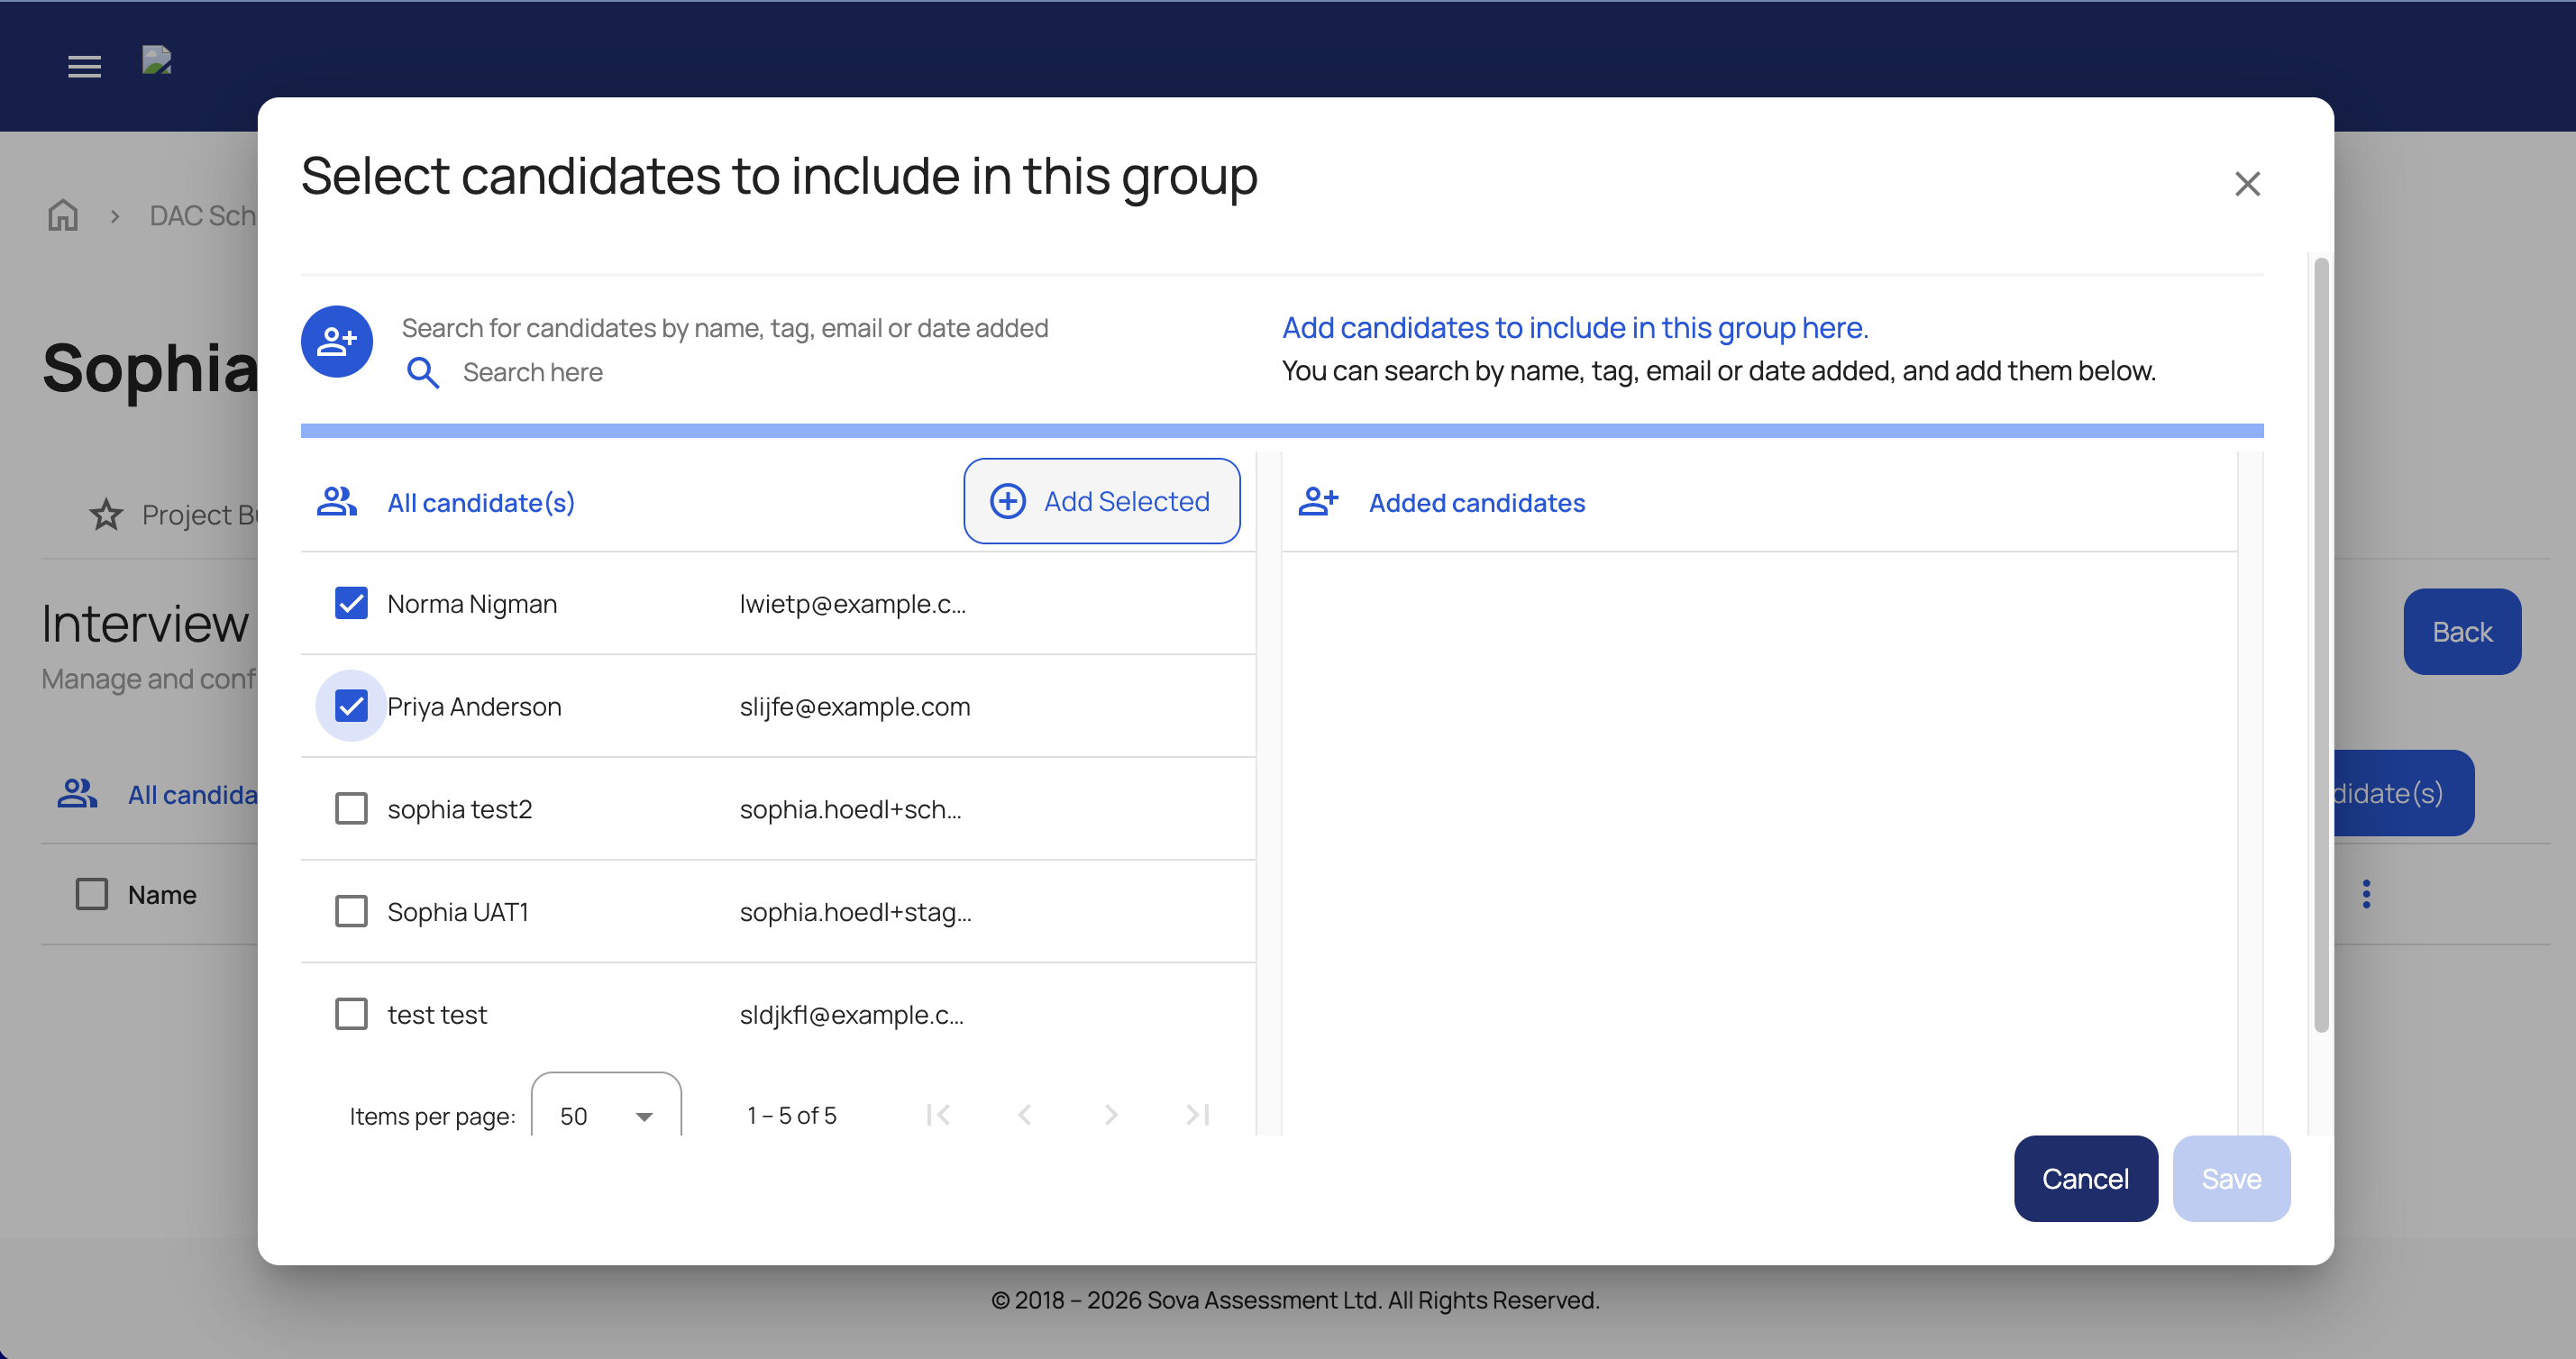Close the select candidates dialog
This screenshot has height=1359, width=2576.
click(x=2247, y=184)
